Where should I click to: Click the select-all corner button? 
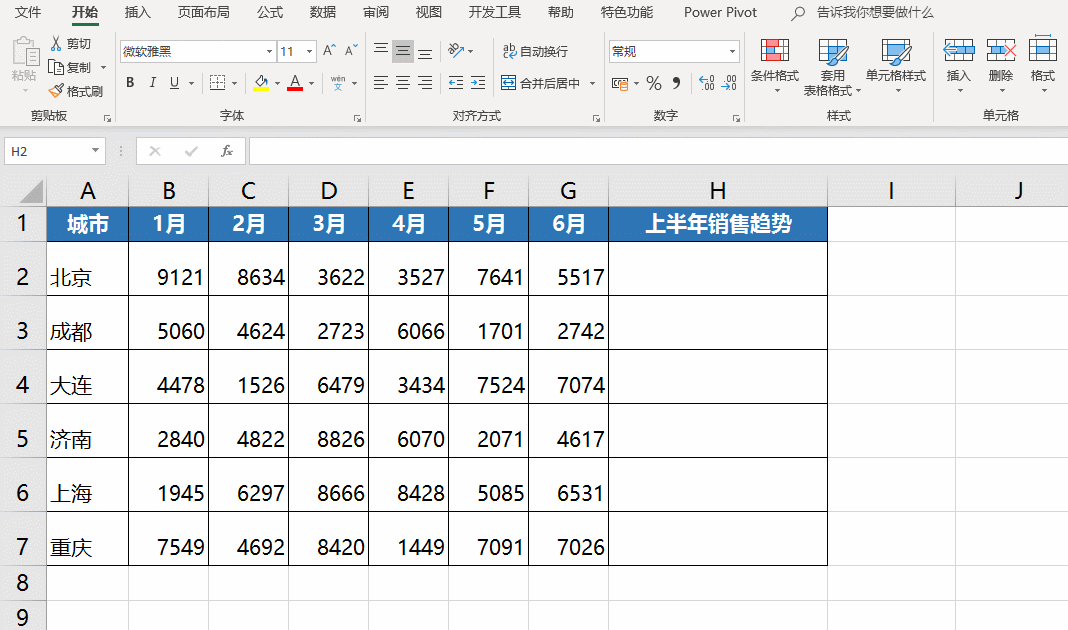point(31,191)
